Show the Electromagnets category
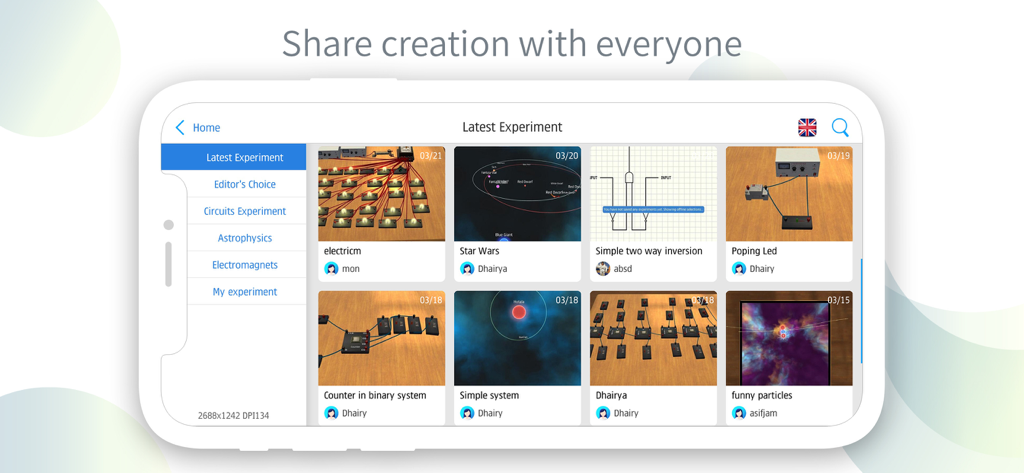Viewport: 1024px width, 473px height. (245, 265)
